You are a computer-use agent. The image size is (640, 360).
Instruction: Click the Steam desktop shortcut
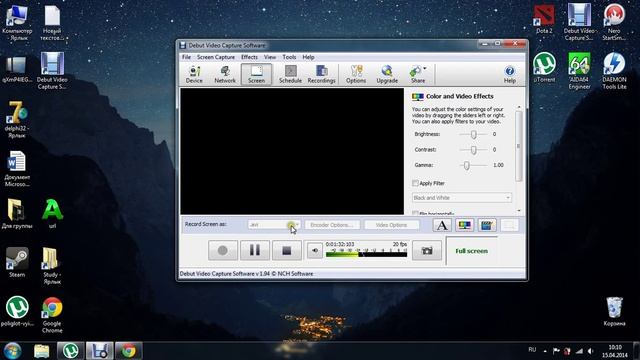tap(17, 263)
